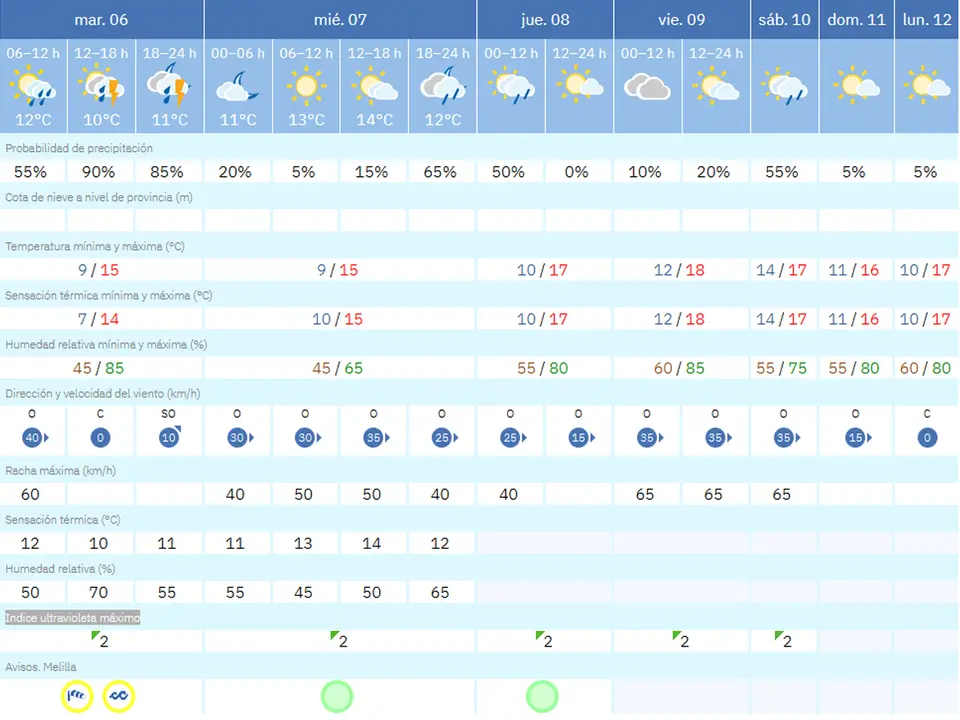Screen dimensions: 960x720
Task: Click the Cota de nieve a nivel de provincia label
Action: point(99,197)
